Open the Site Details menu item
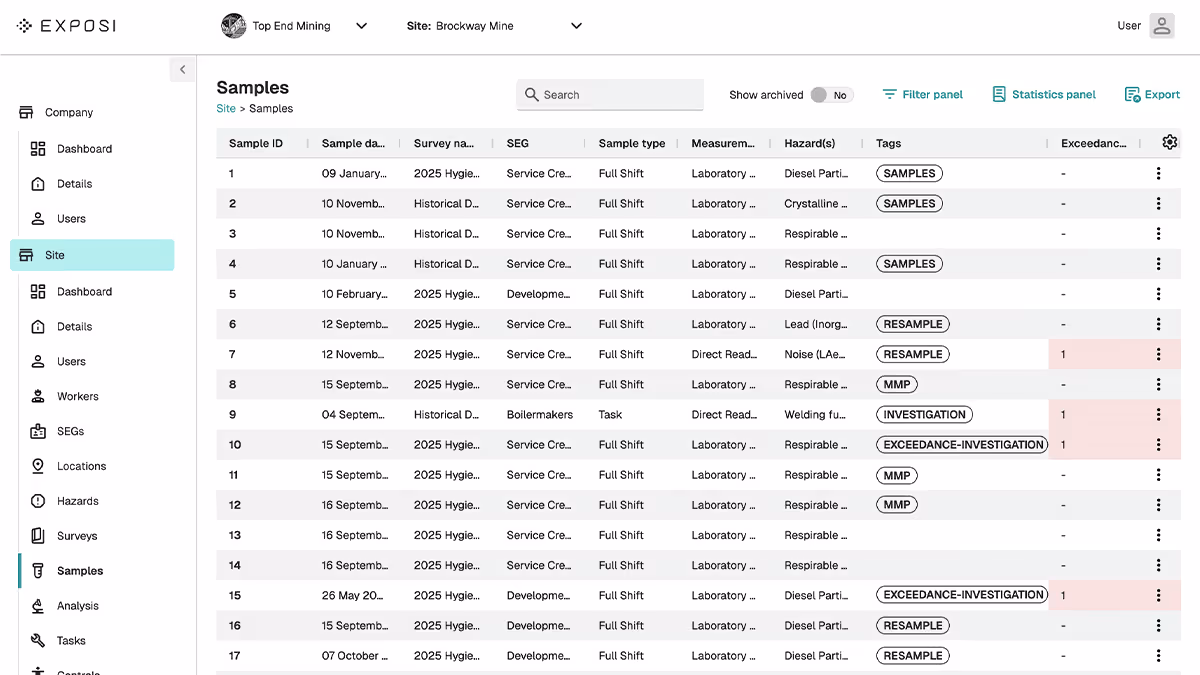Image resolution: width=1200 pixels, height=675 pixels. click(x=75, y=326)
